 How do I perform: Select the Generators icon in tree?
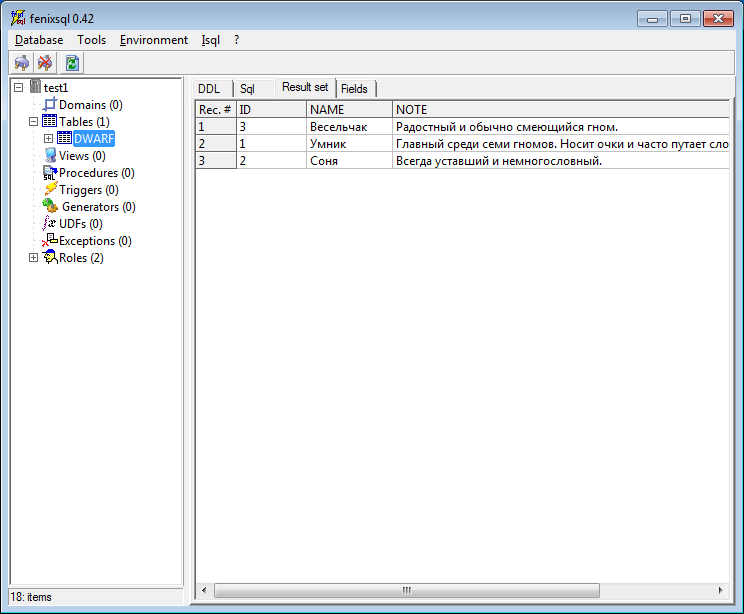pos(50,207)
